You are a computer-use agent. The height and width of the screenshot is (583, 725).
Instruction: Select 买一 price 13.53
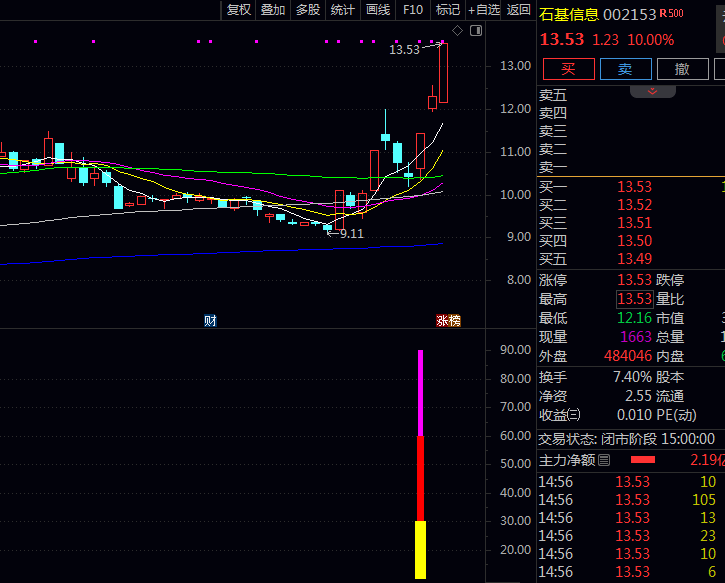[x=634, y=187]
